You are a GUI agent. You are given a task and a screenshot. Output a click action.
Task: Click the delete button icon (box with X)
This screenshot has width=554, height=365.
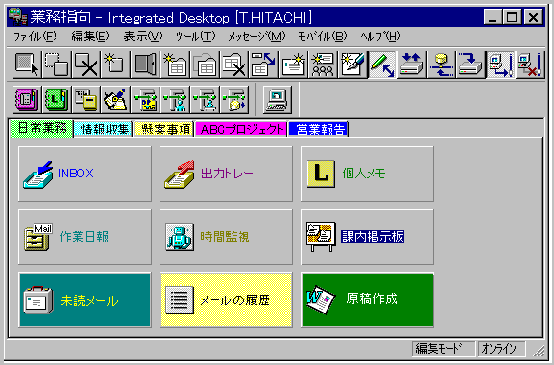(x=86, y=65)
